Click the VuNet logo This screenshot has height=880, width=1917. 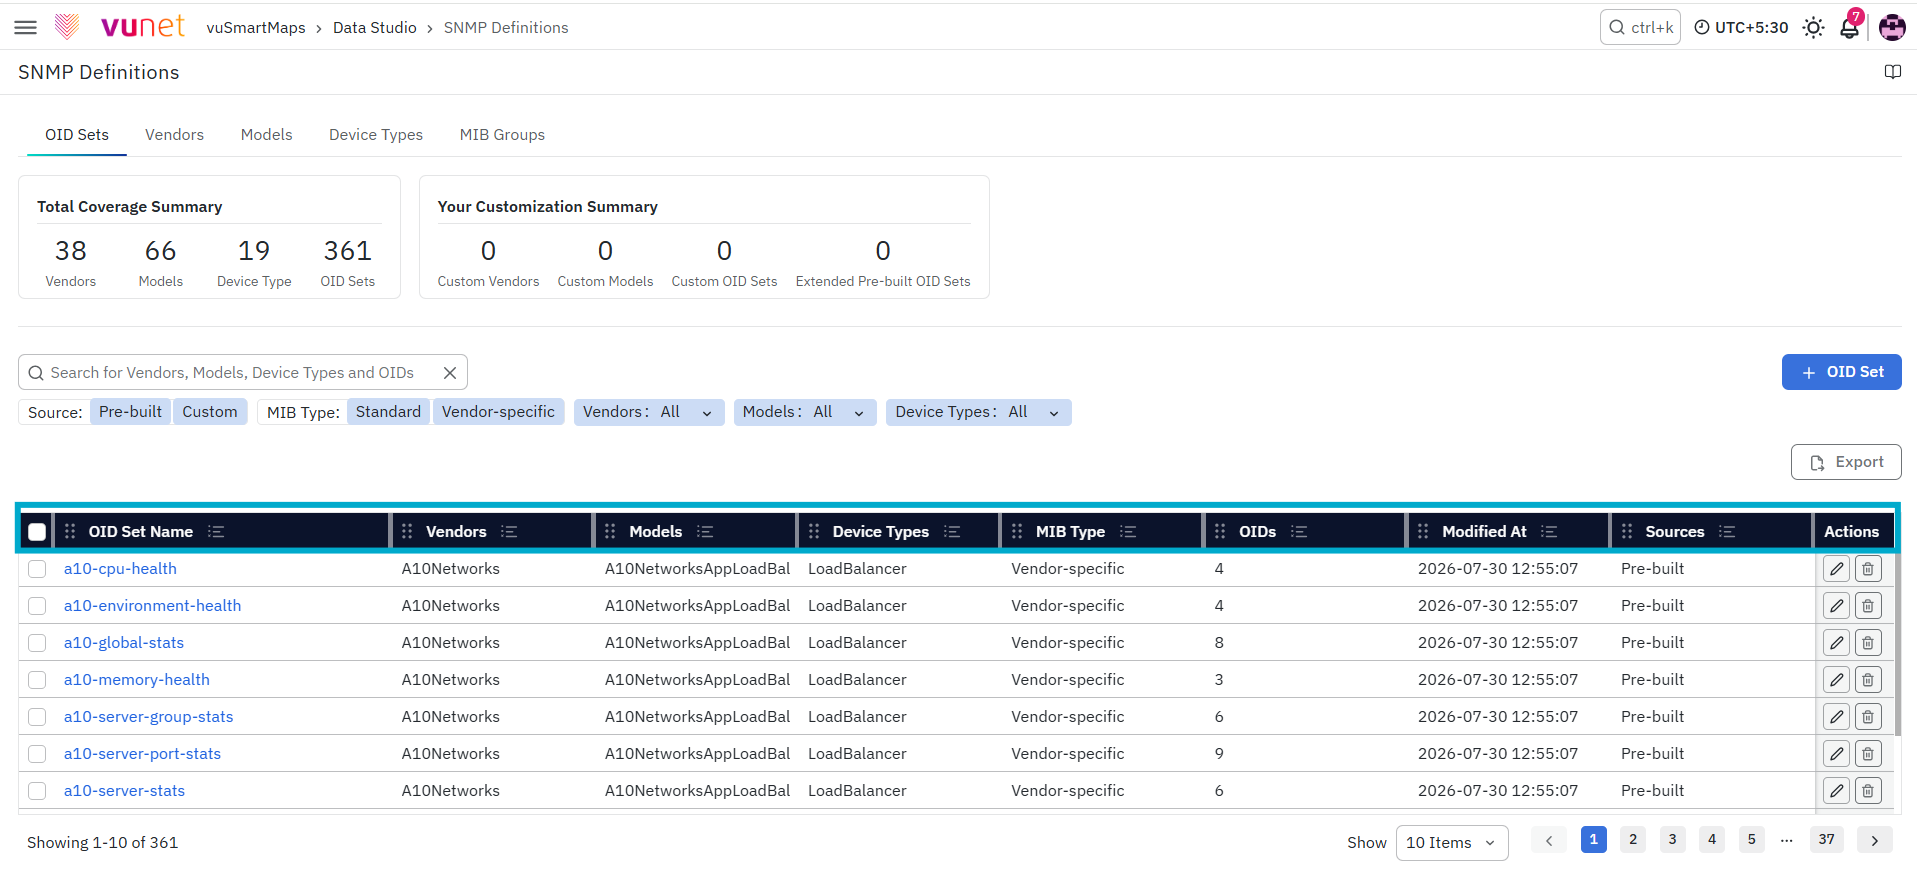(122, 27)
